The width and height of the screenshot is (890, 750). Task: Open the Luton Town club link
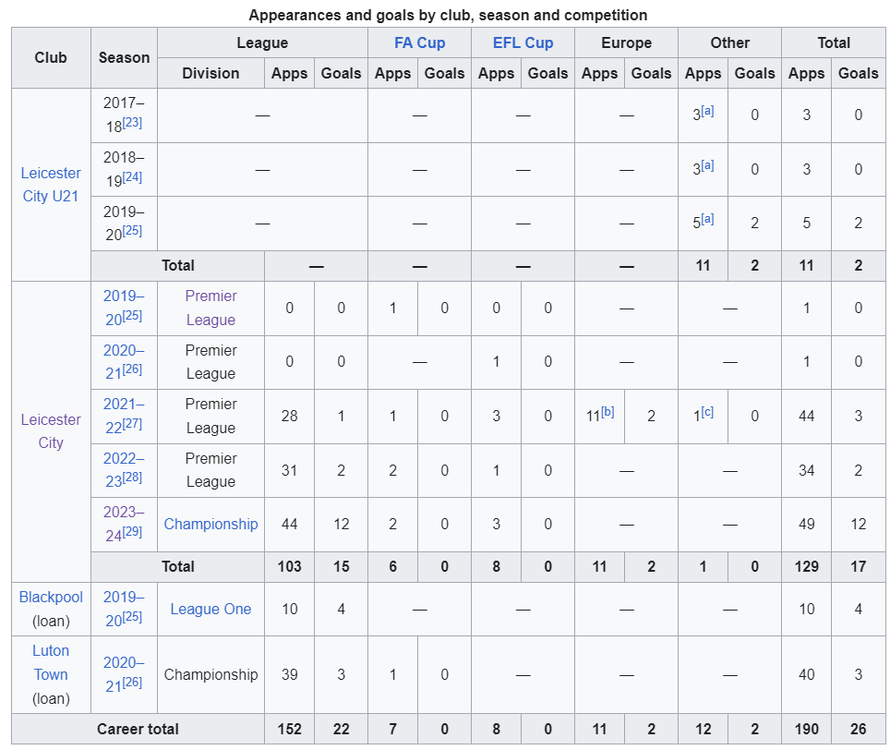51,662
